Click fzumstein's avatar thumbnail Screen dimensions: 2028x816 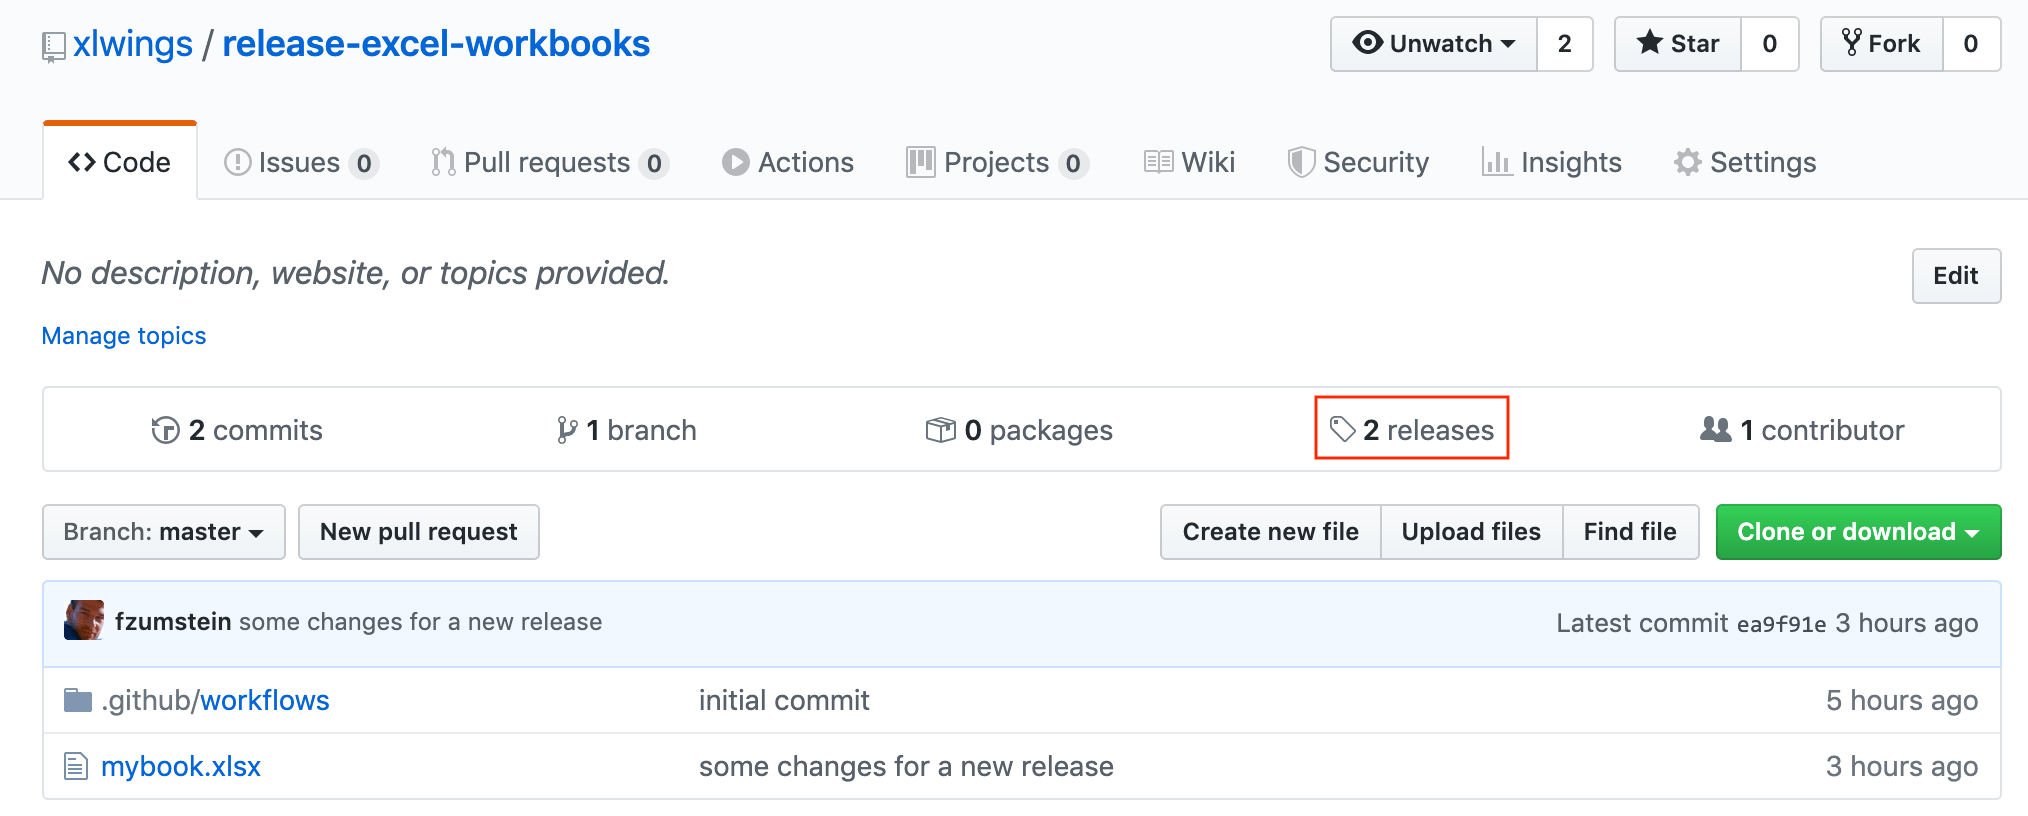(84, 621)
